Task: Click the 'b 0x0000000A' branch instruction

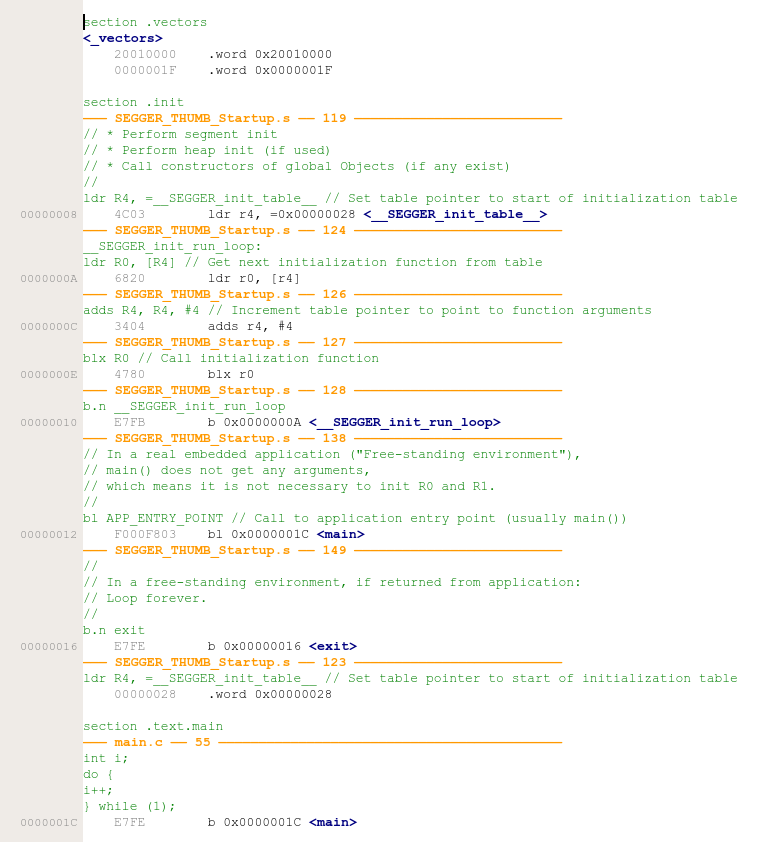Action: tap(254, 423)
